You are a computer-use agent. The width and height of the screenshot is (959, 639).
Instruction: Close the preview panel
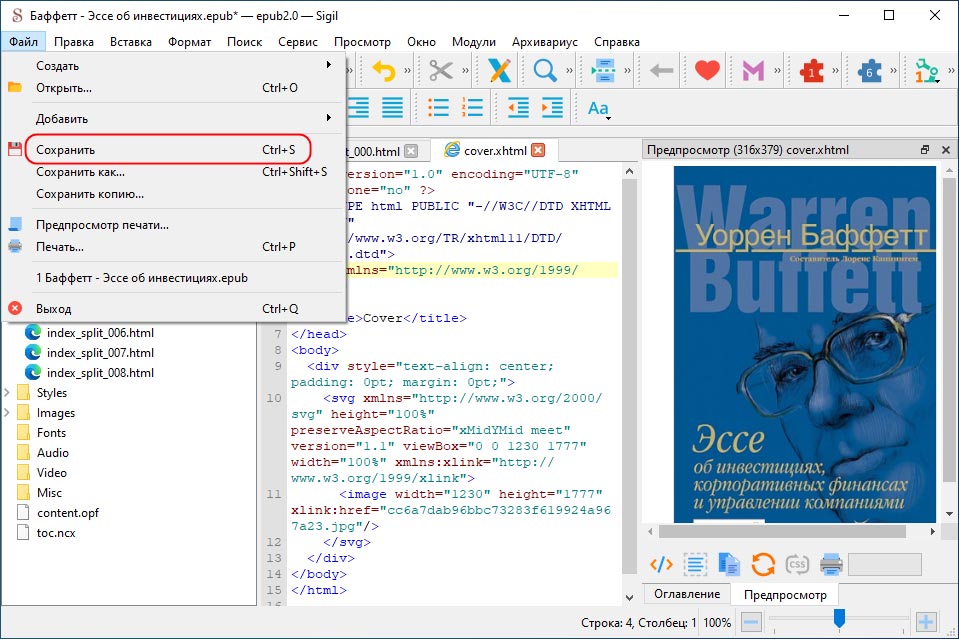(946, 150)
